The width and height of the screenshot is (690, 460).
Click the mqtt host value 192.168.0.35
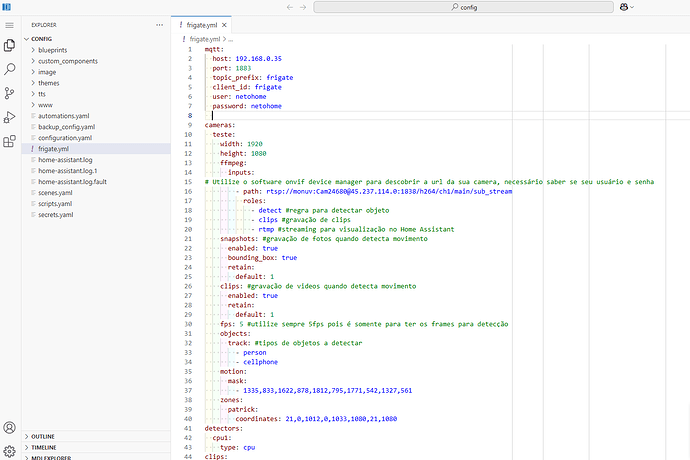coord(258,59)
